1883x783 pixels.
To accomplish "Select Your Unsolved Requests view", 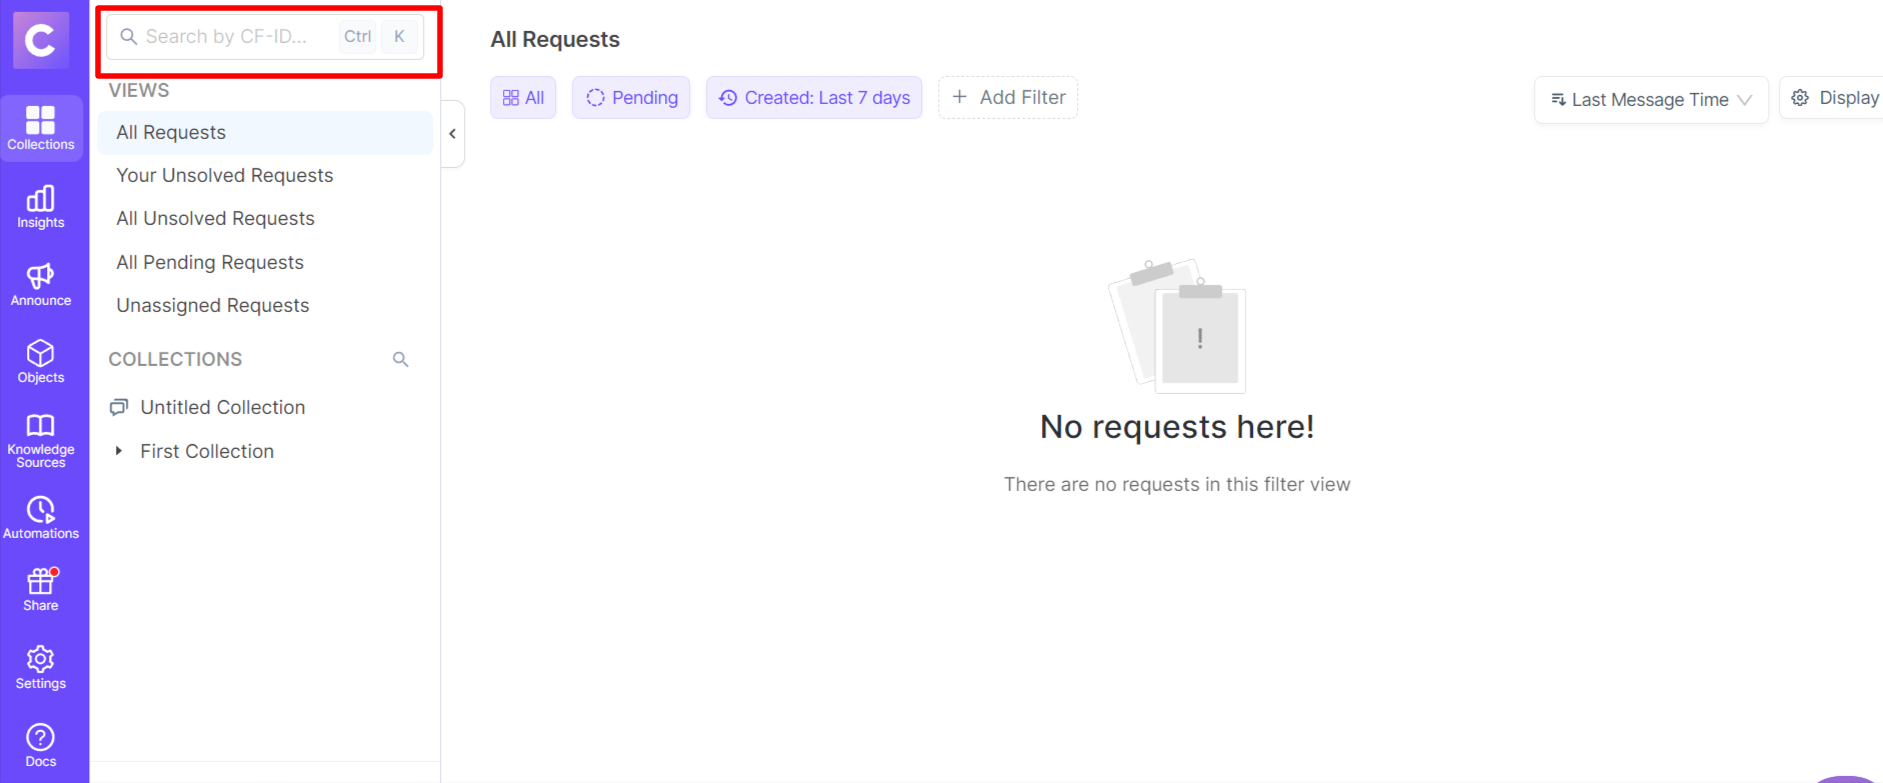I will [x=224, y=176].
